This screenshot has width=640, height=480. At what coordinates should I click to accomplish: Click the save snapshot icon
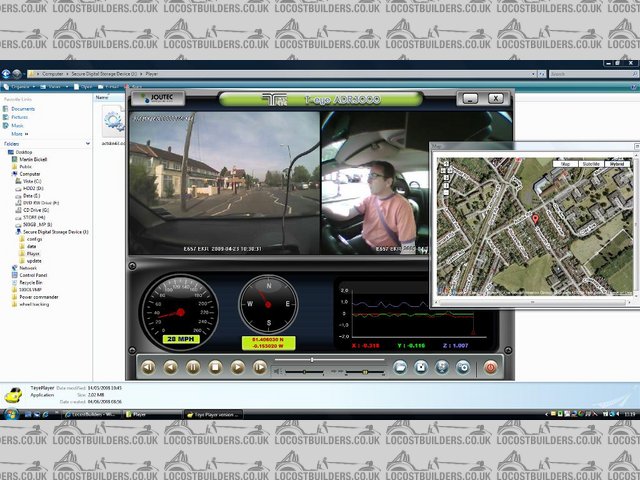tap(422, 367)
